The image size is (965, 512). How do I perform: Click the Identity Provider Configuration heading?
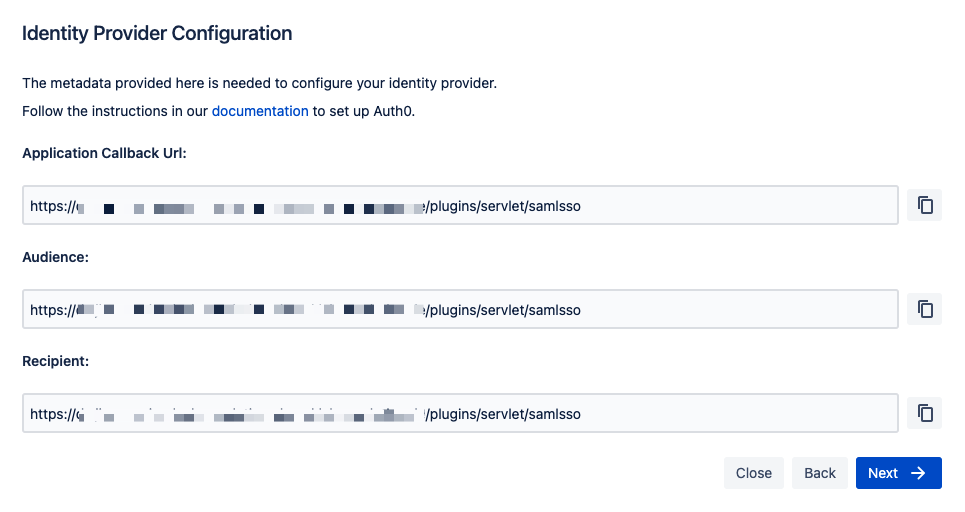(157, 33)
